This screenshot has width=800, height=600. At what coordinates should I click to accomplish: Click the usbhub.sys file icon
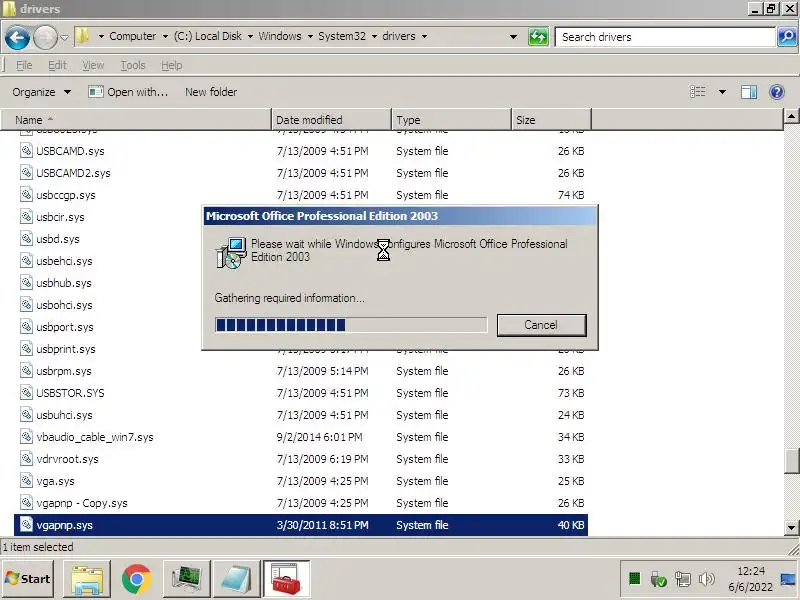pos(27,282)
